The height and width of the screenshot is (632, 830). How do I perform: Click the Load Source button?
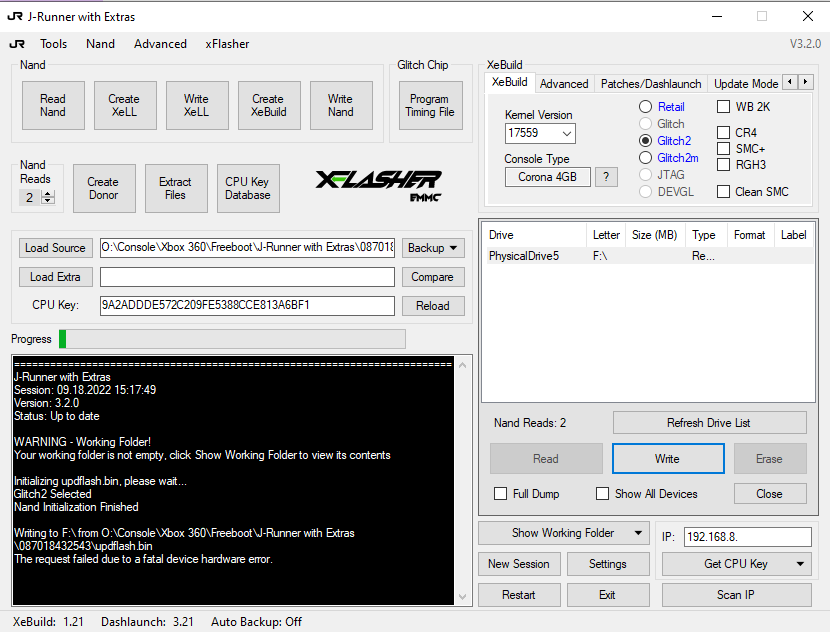click(56, 248)
